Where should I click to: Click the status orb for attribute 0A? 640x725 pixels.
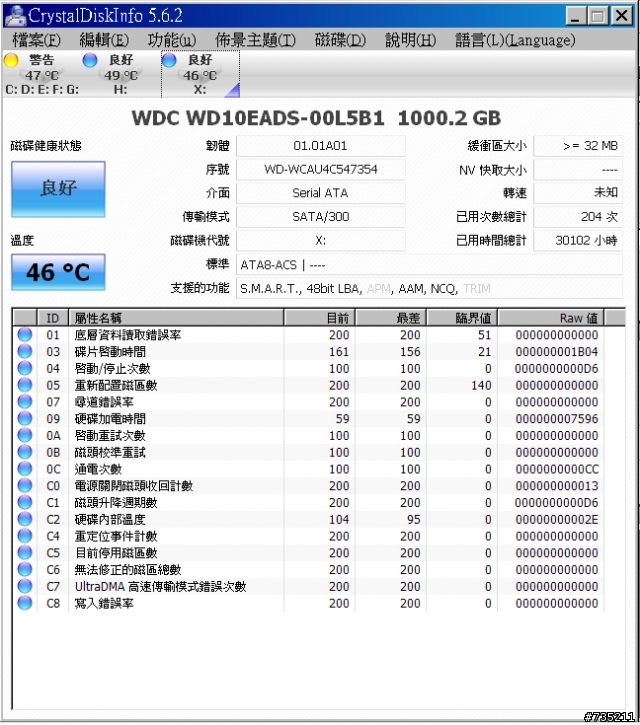(x=25, y=435)
